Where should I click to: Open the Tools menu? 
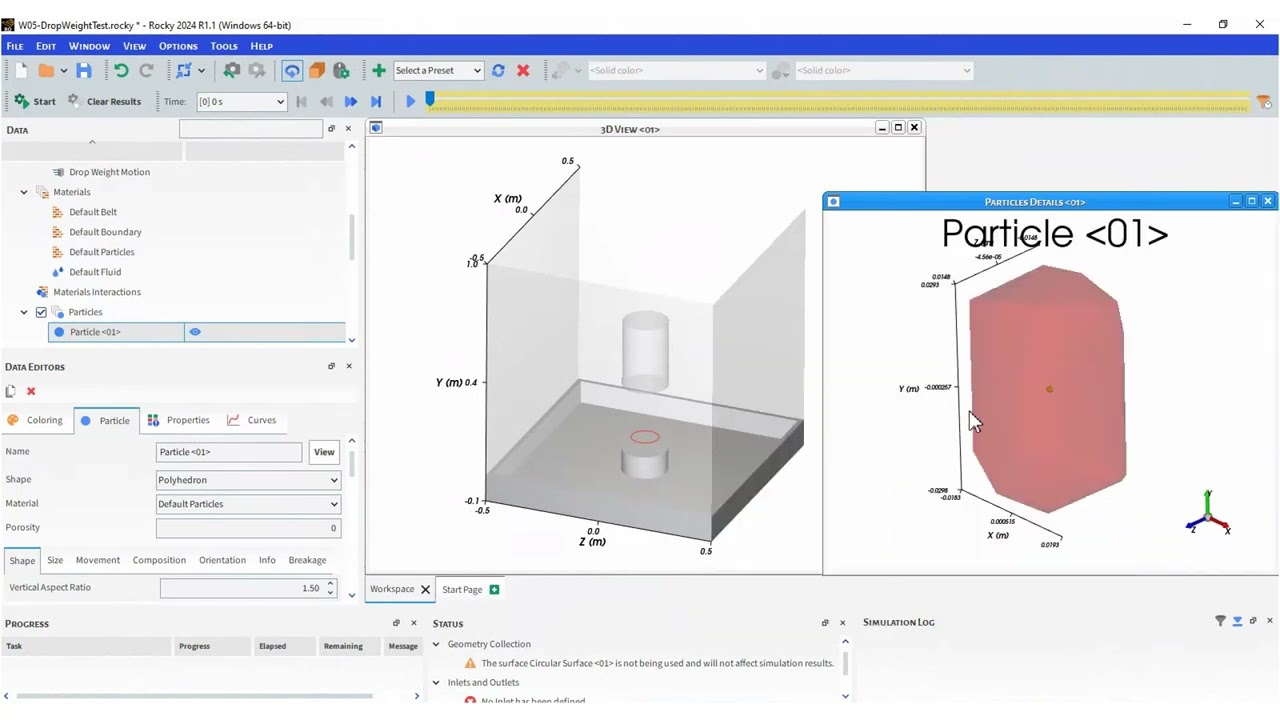coord(224,46)
